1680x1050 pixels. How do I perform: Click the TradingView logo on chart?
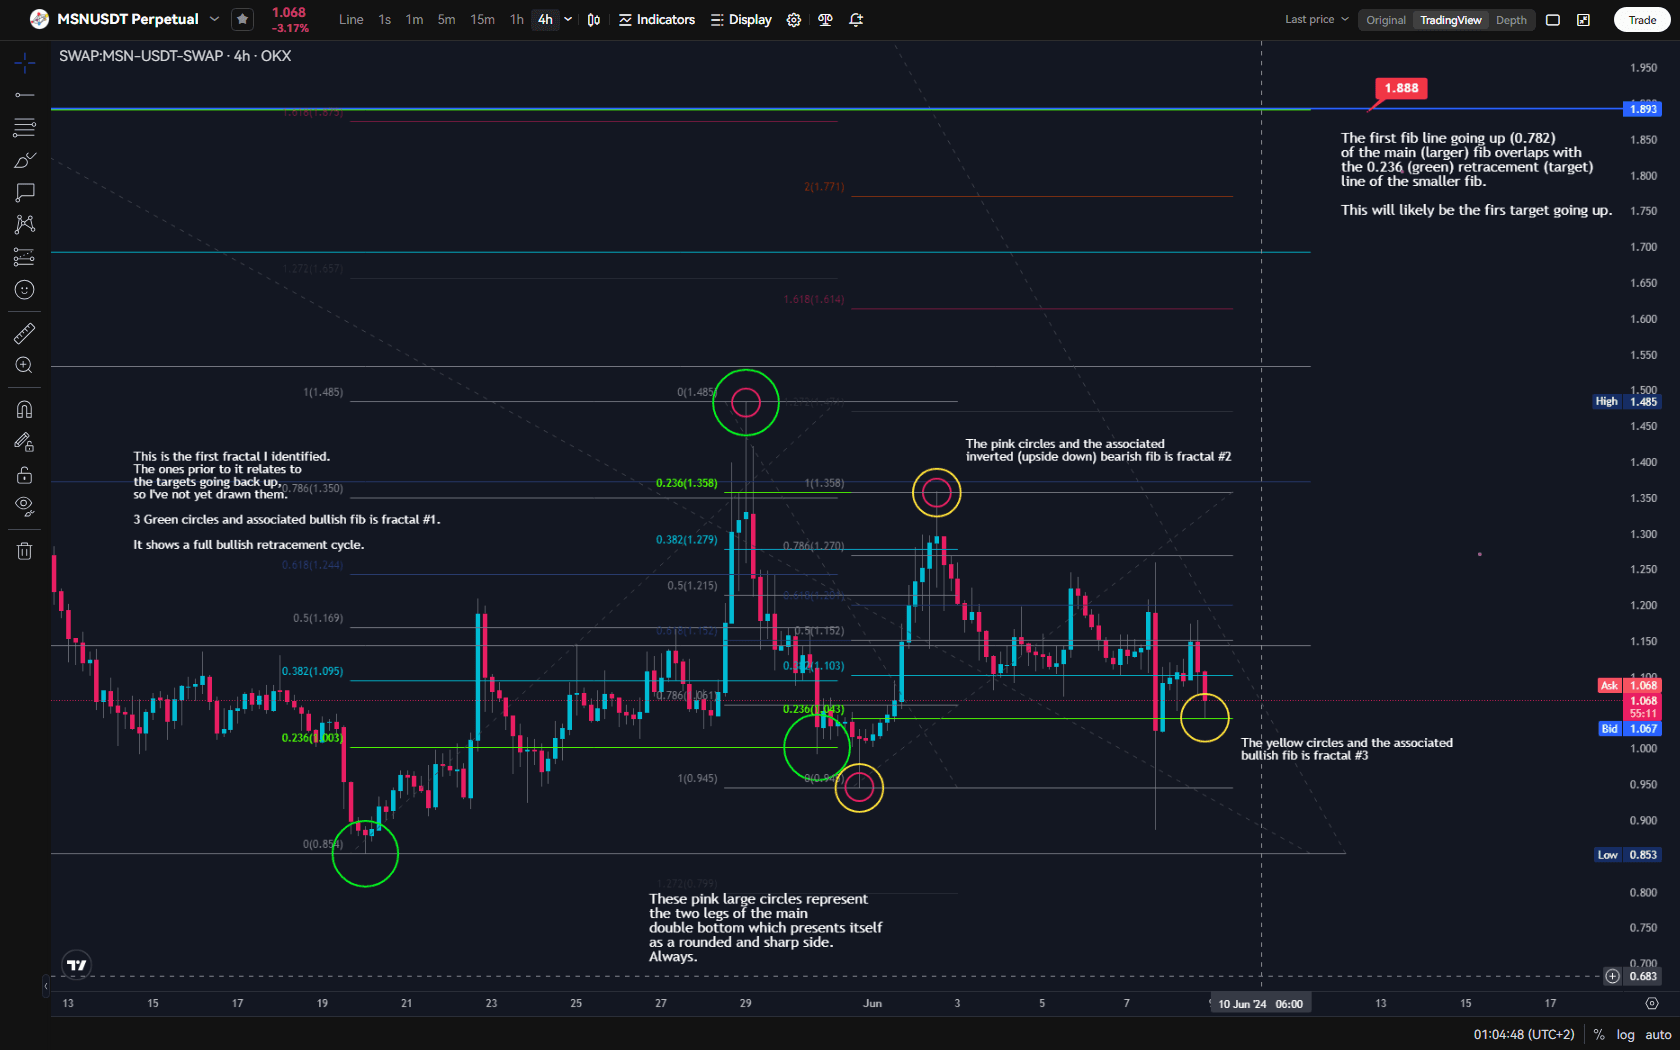pyautogui.click(x=77, y=965)
